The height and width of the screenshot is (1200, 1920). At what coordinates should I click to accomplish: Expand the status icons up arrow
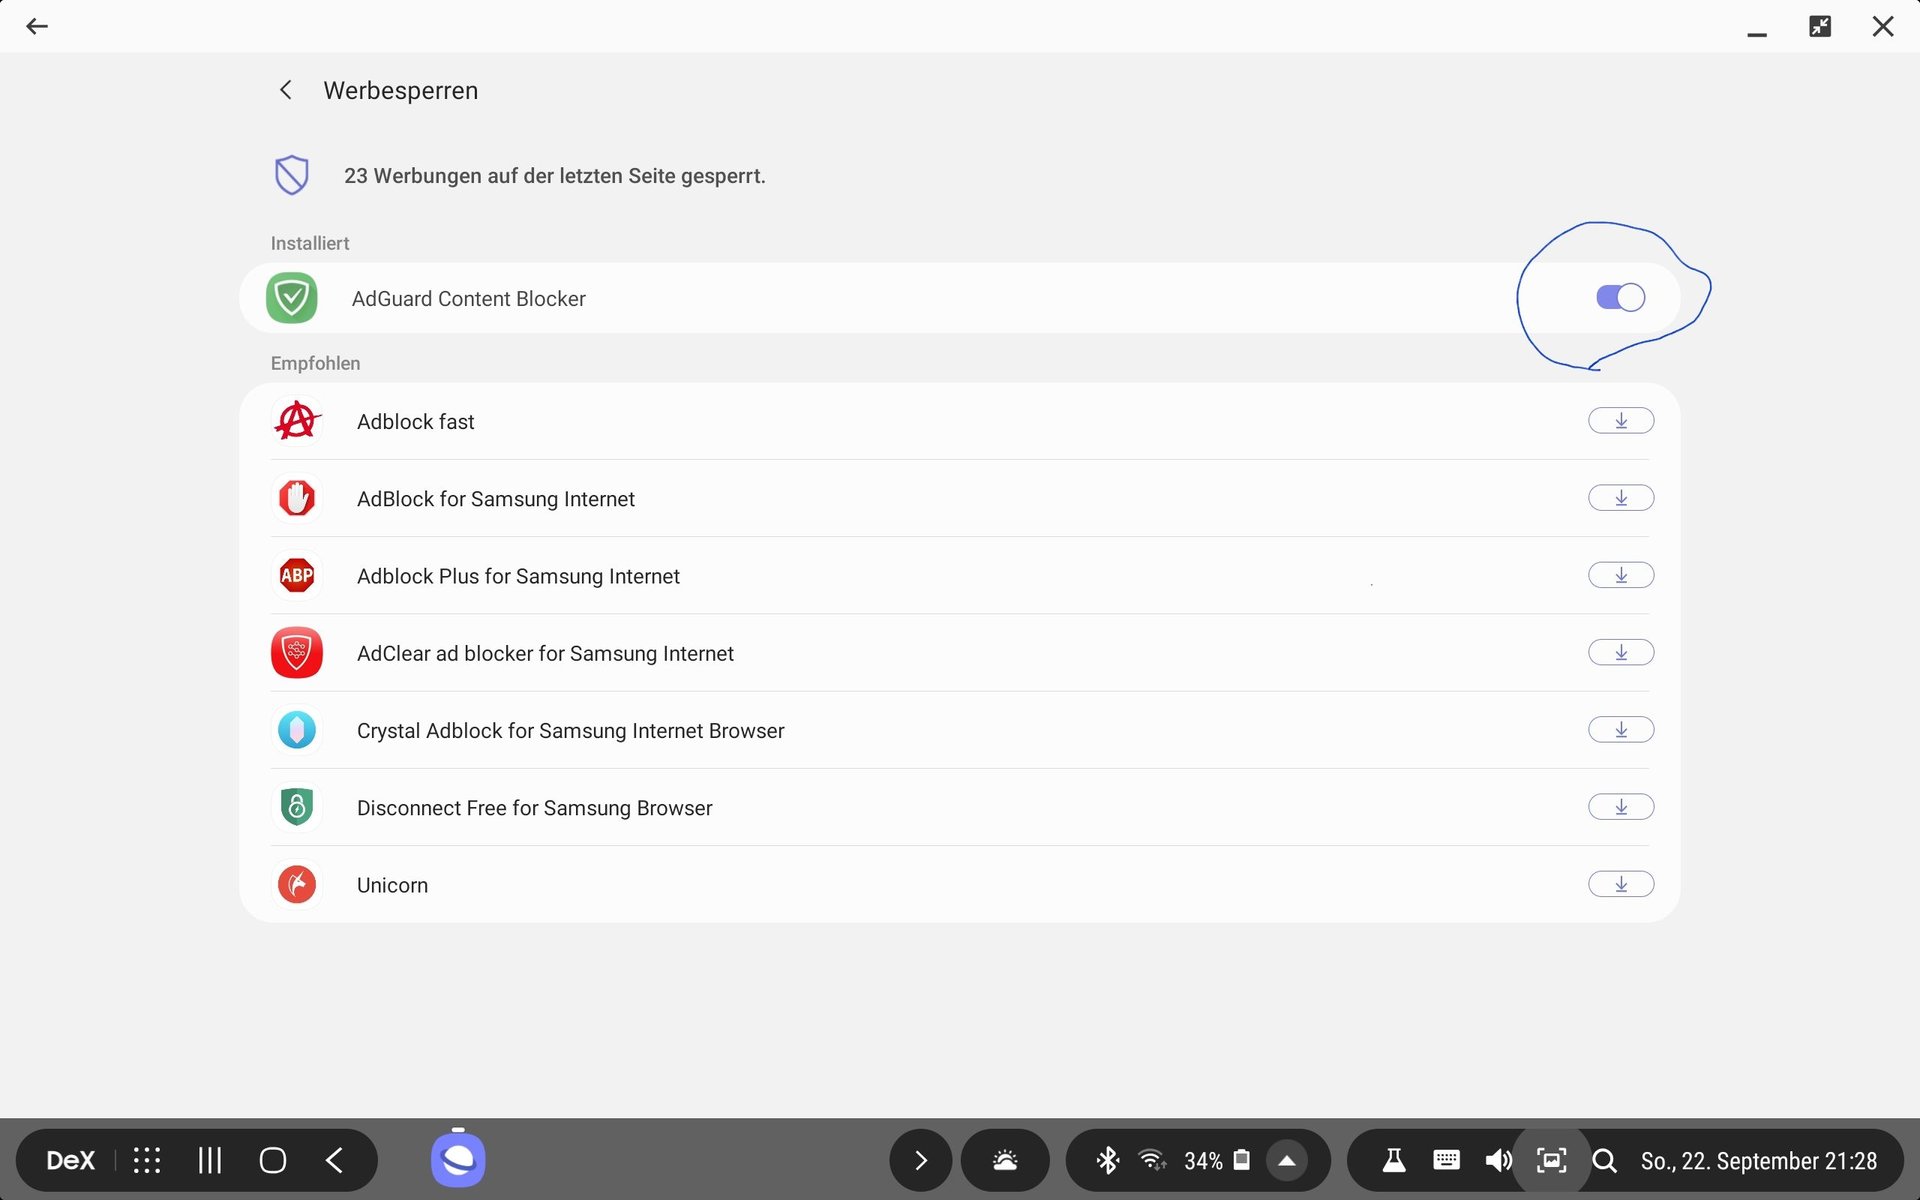pos(1287,1160)
